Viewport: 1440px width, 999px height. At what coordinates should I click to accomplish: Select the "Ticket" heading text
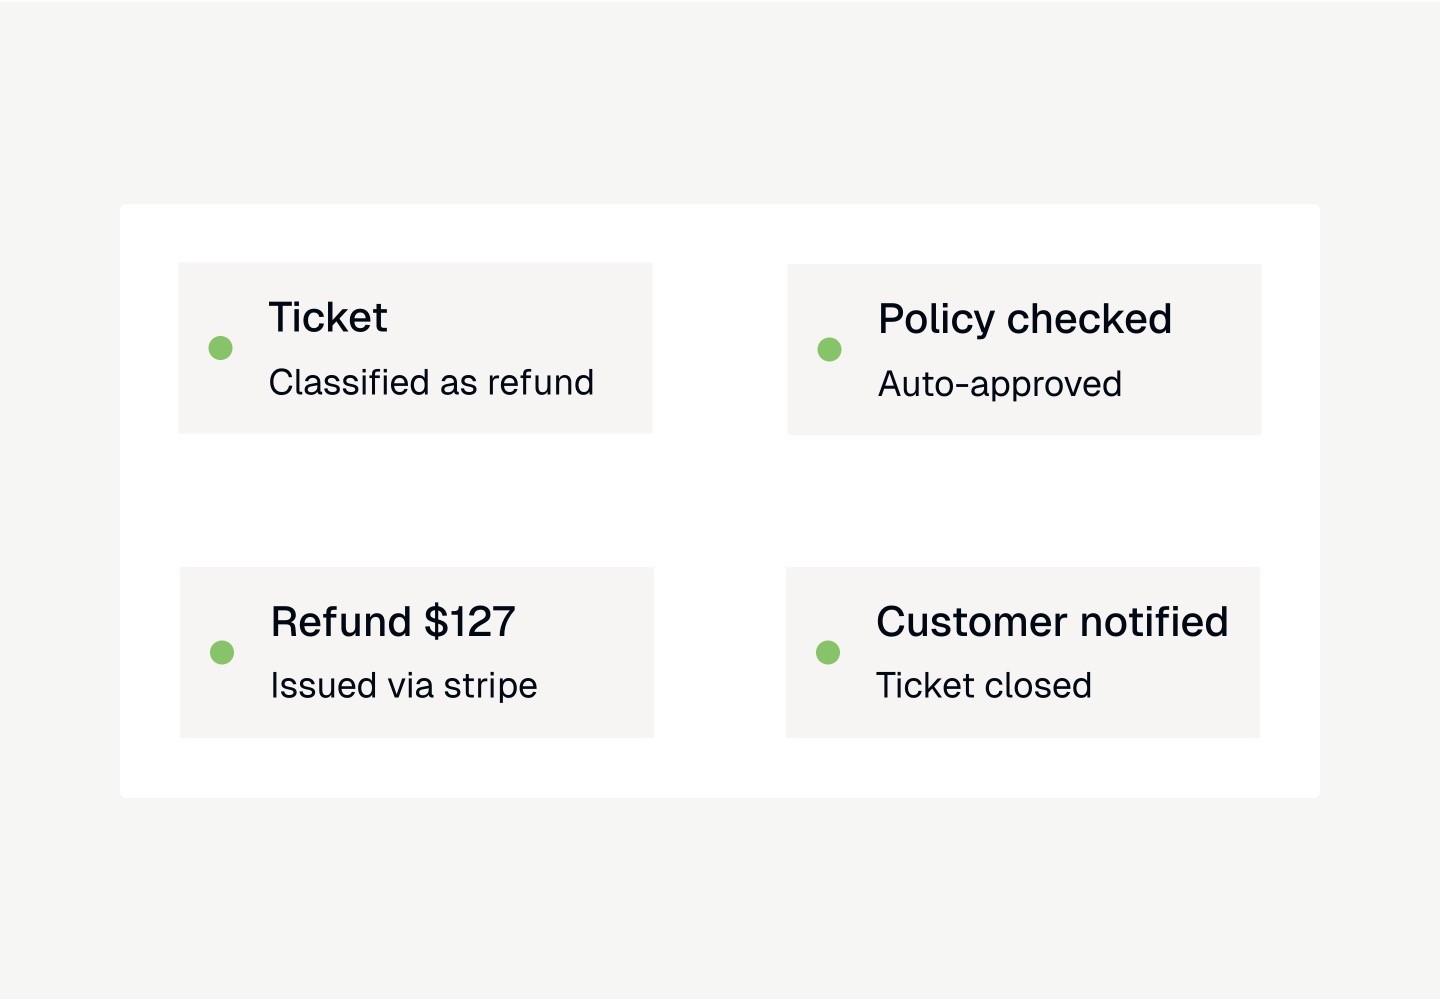328,318
